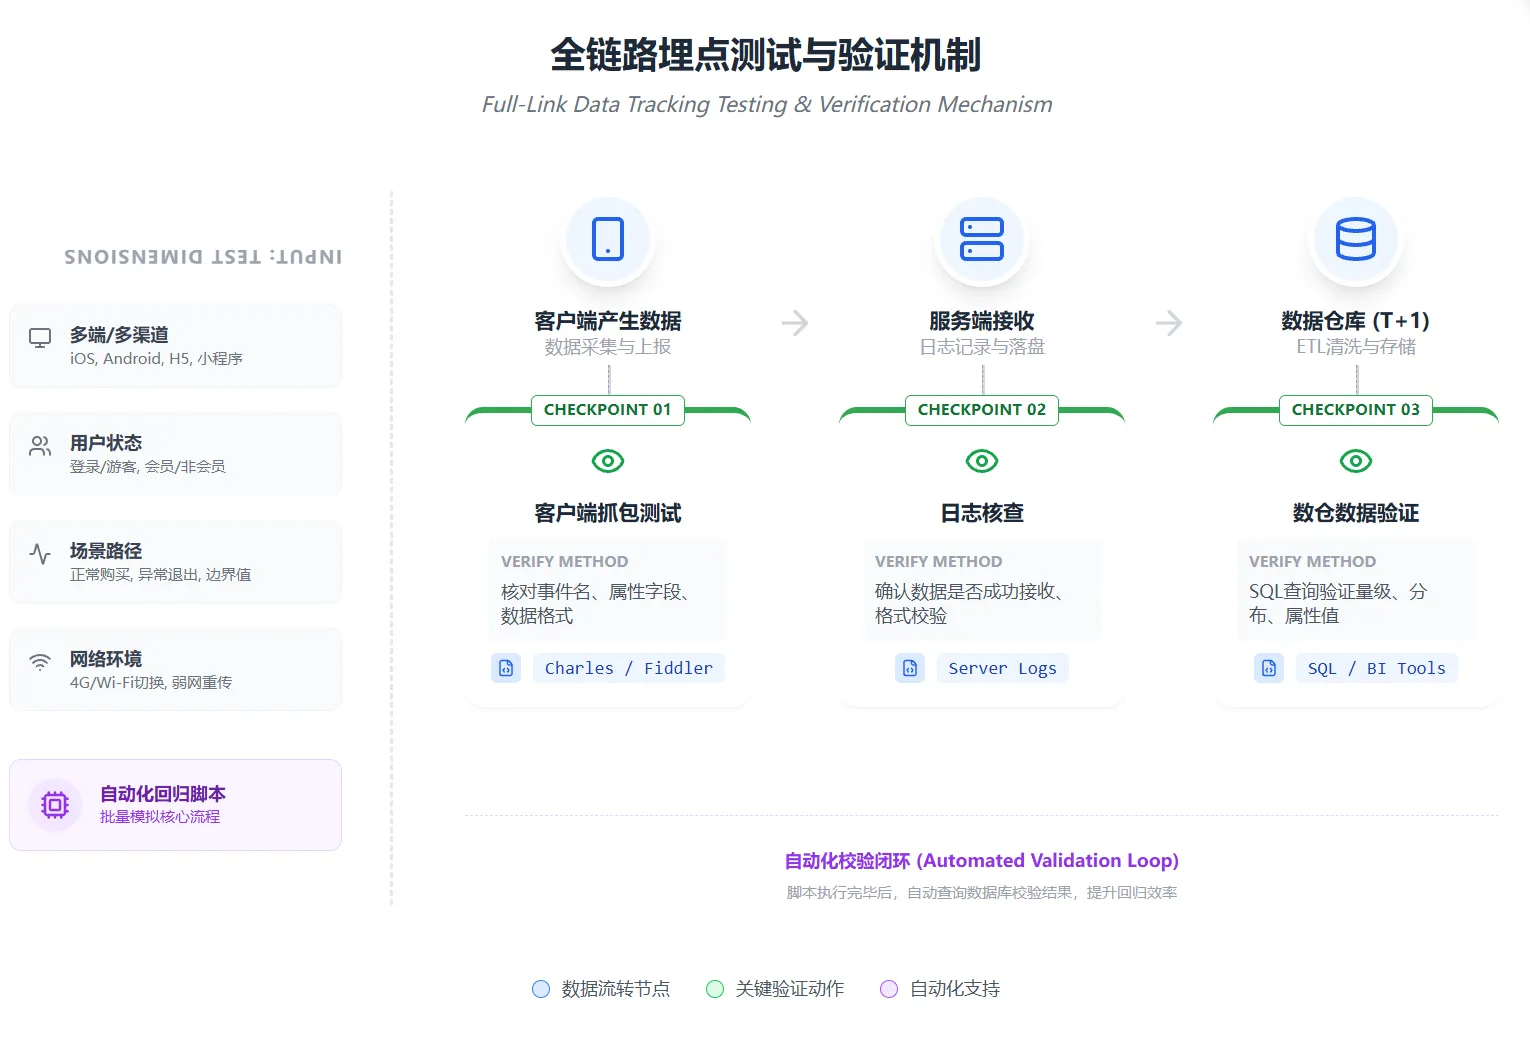Image resolution: width=1530 pixels, height=1040 pixels.
Task: Click the 日志核查 heading
Action: pos(982,513)
